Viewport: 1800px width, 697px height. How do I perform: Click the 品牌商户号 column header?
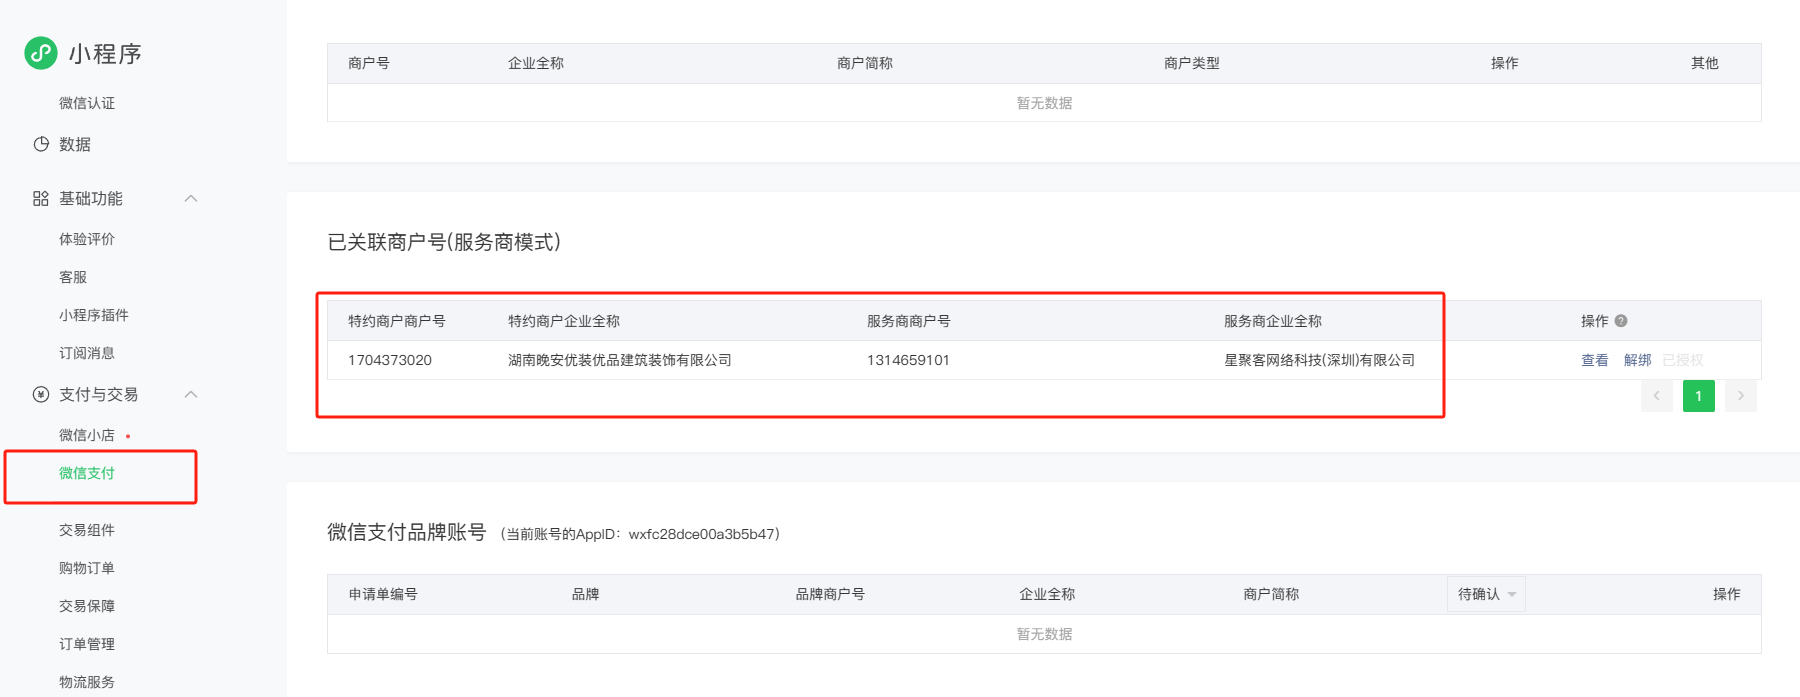click(830, 594)
